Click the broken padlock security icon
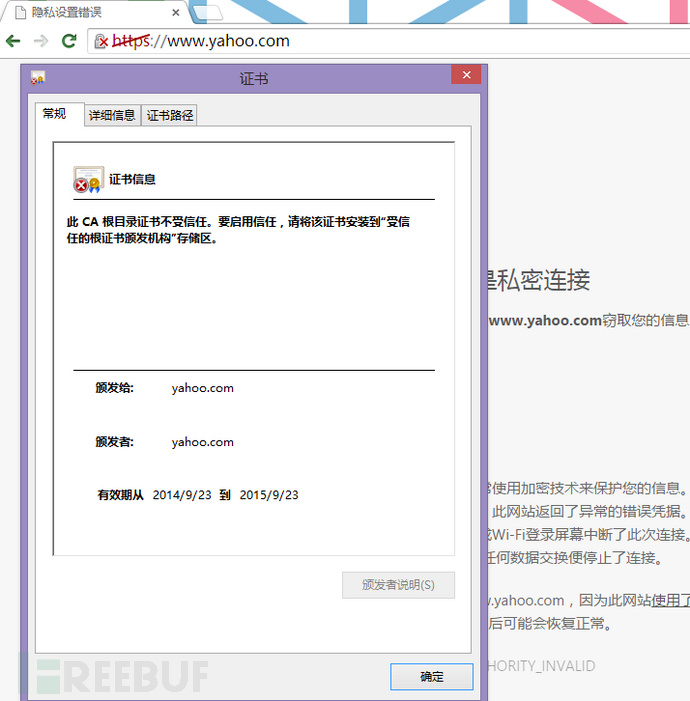Viewport: 690px width, 701px height. pyautogui.click(x=101, y=42)
